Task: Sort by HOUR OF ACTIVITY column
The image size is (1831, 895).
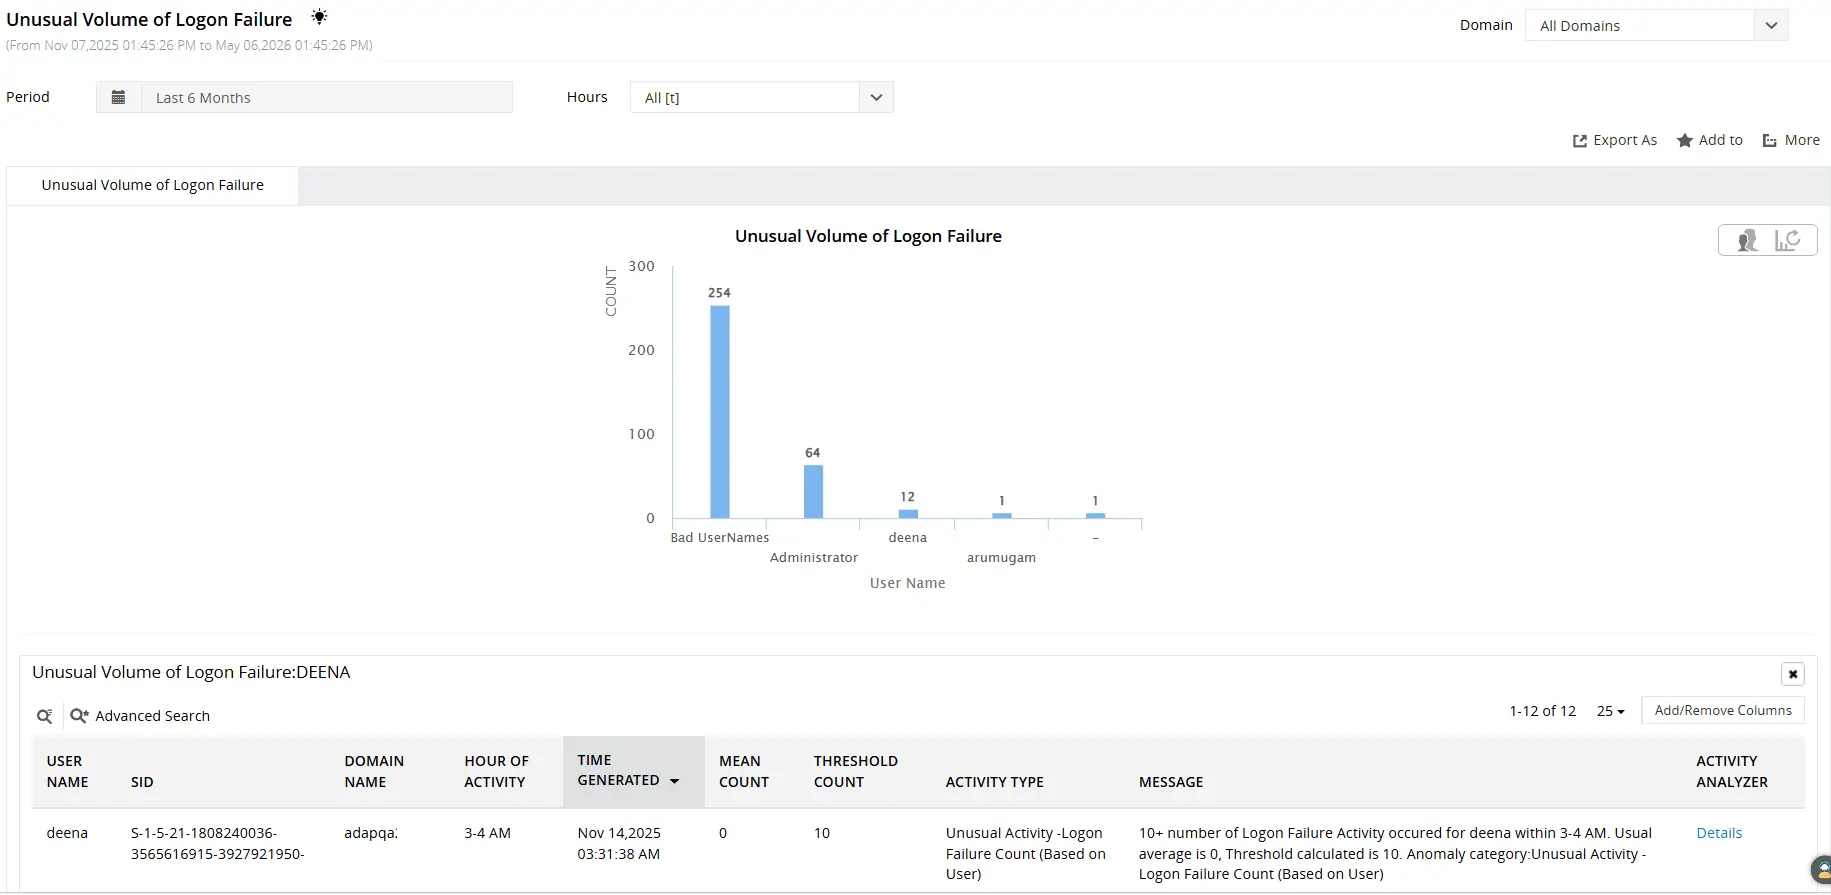Action: tap(496, 772)
